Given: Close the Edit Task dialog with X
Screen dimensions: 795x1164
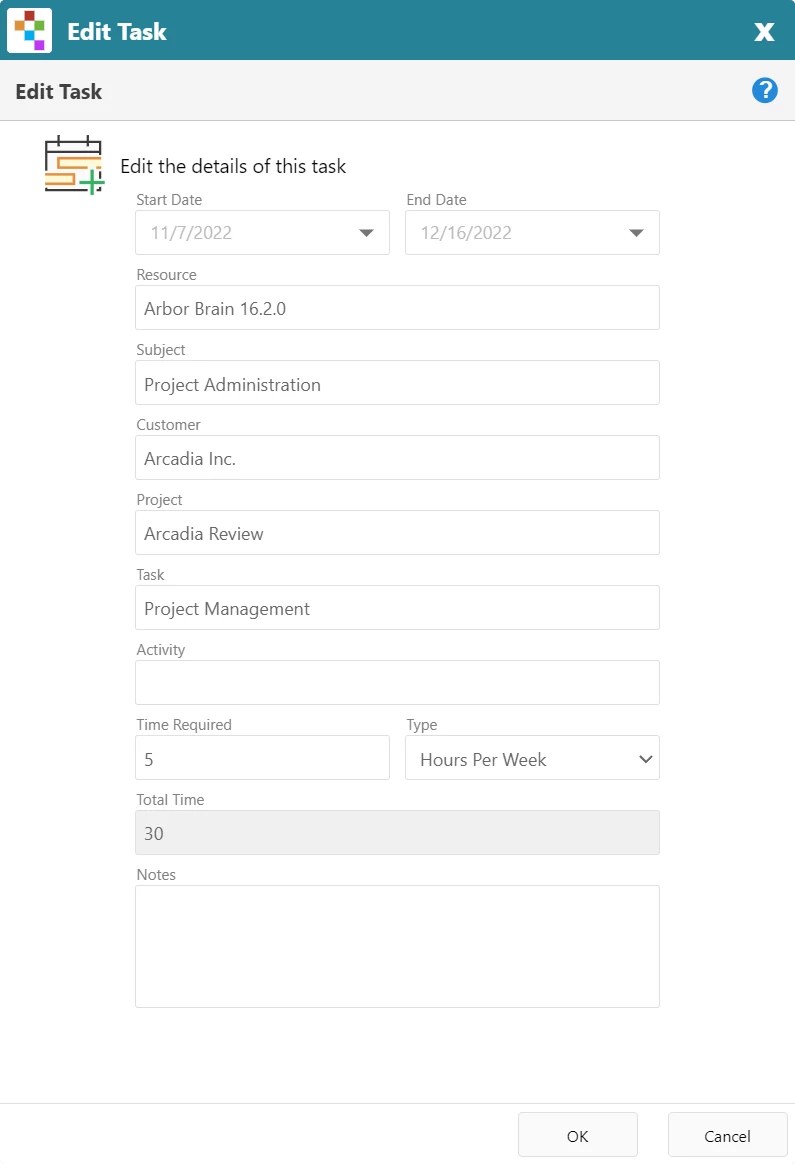Looking at the screenshot, I should tap(764, 31).
